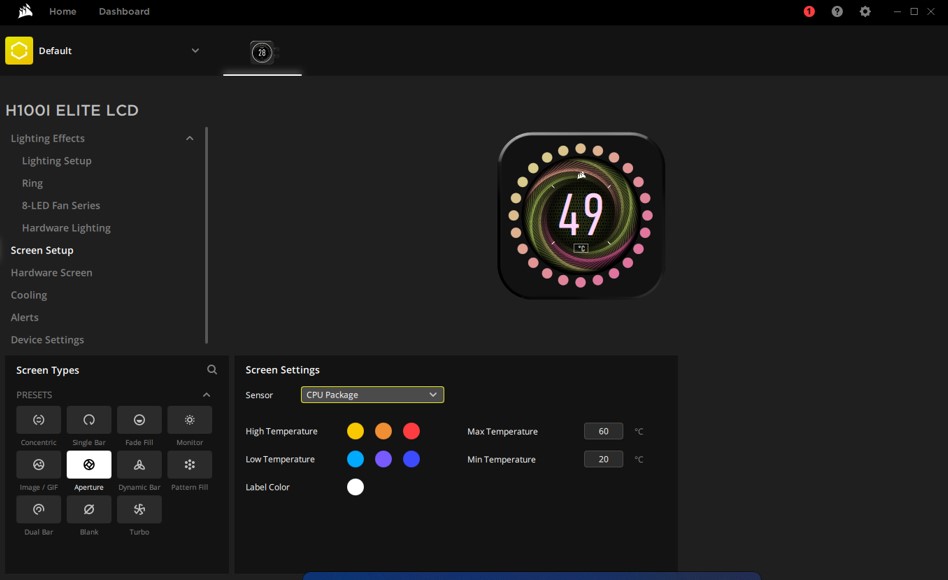Open 8-LED Fan Series
Screen dimensions: 948x580
[61, 206]
